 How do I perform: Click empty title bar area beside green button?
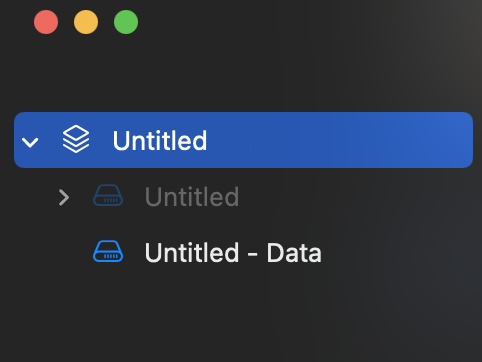pyautogui.click(x=300, y=22)
